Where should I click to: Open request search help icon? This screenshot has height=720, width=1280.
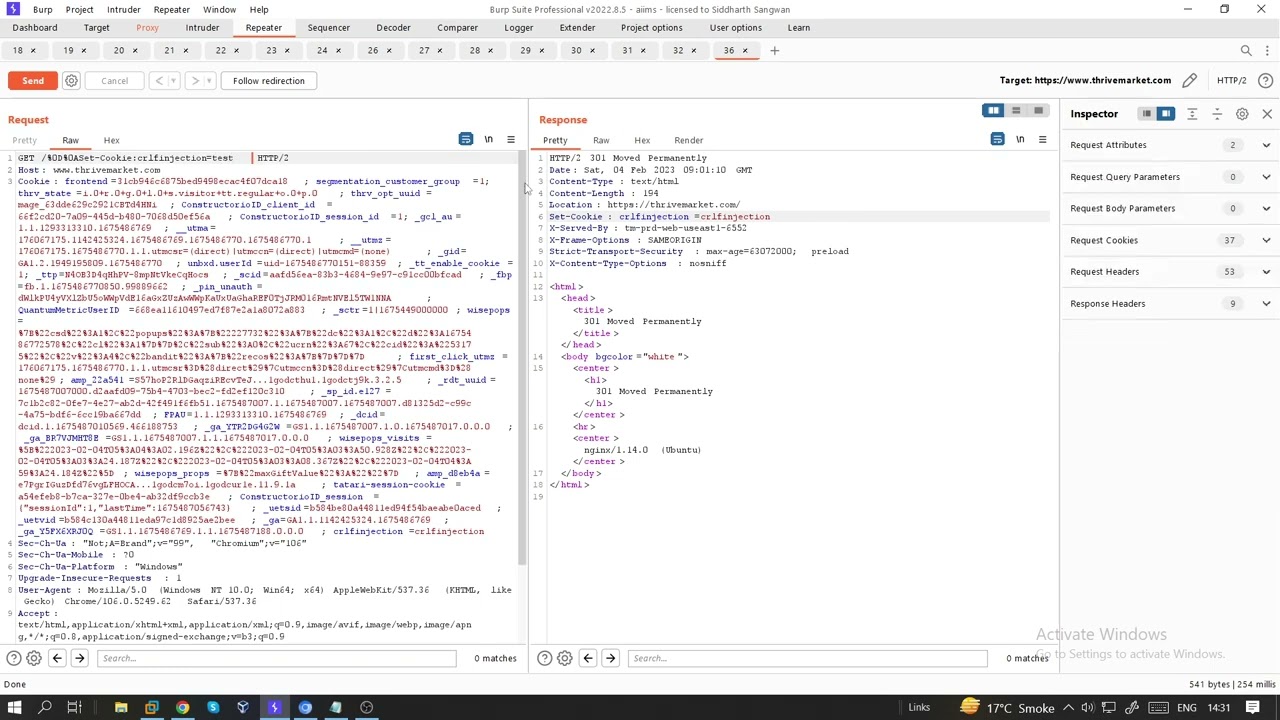point(14,658)
